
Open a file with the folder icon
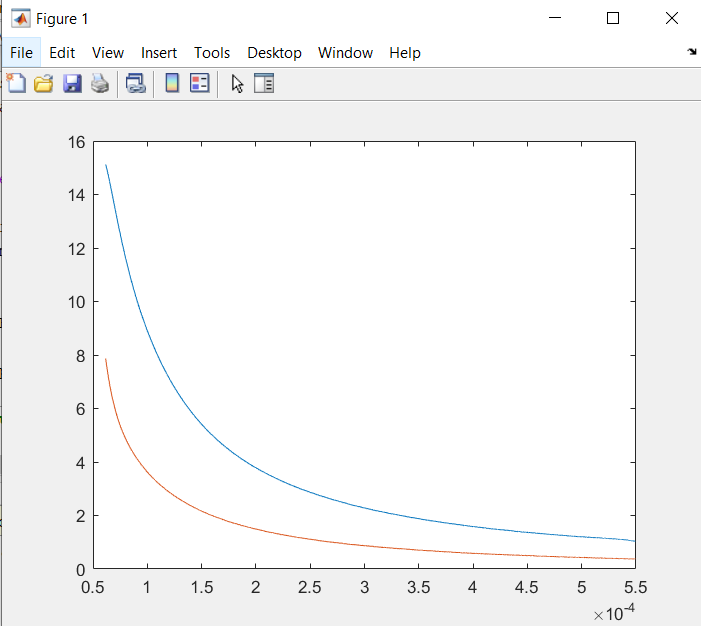tap(43, 84)
